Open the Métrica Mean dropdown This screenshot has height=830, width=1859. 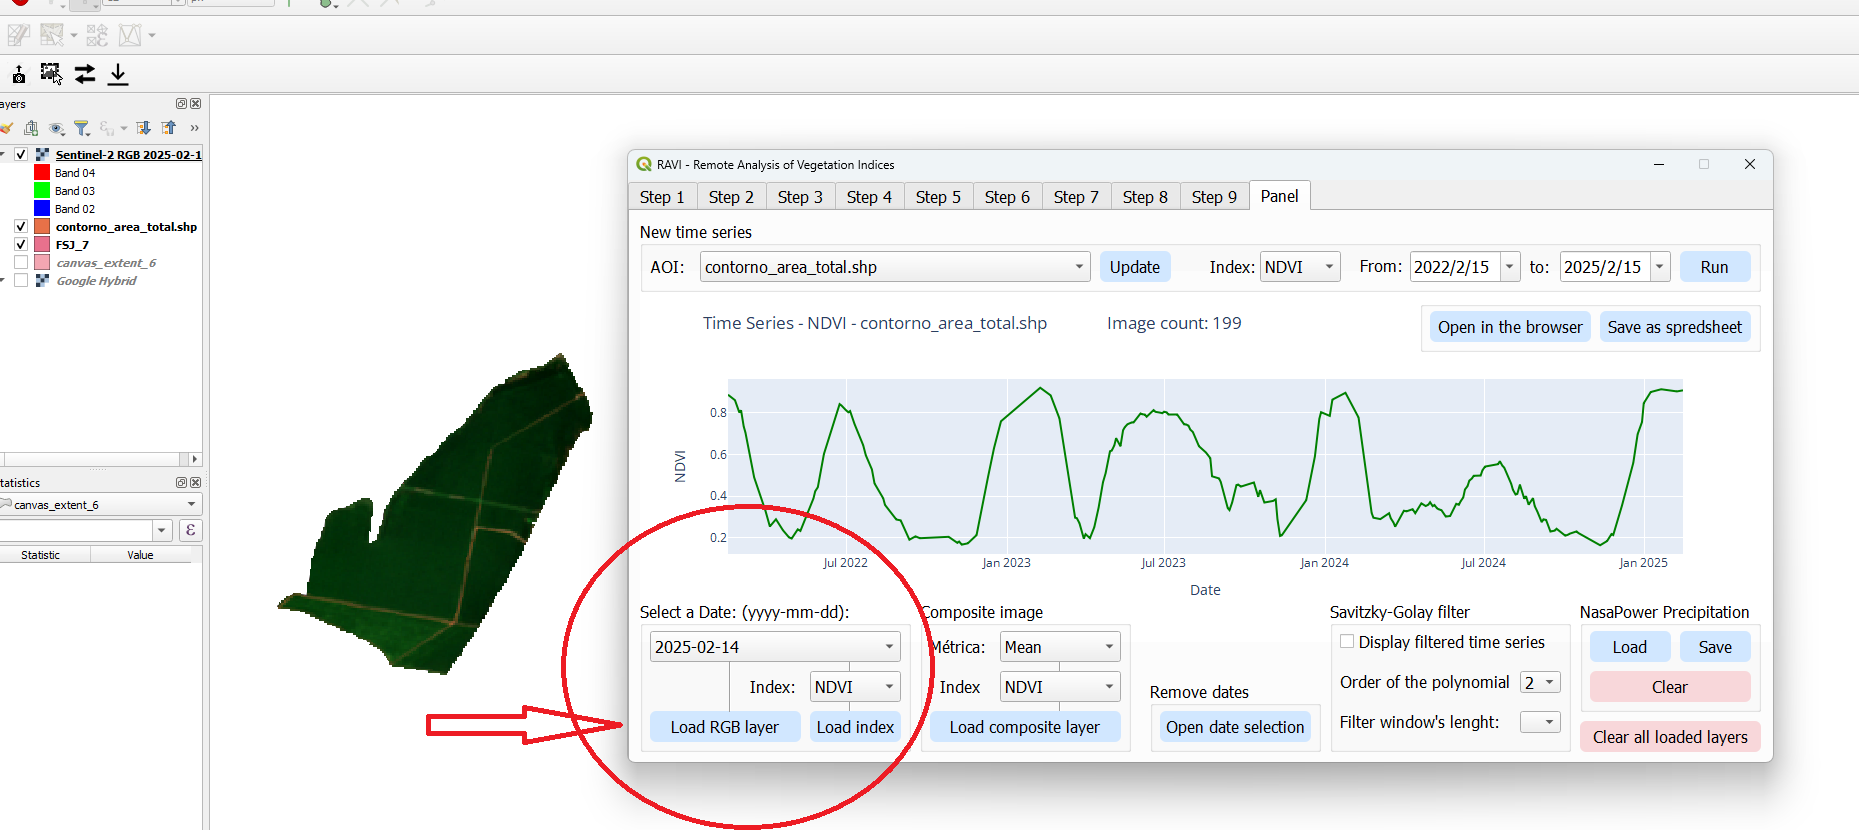point(1108,647)
